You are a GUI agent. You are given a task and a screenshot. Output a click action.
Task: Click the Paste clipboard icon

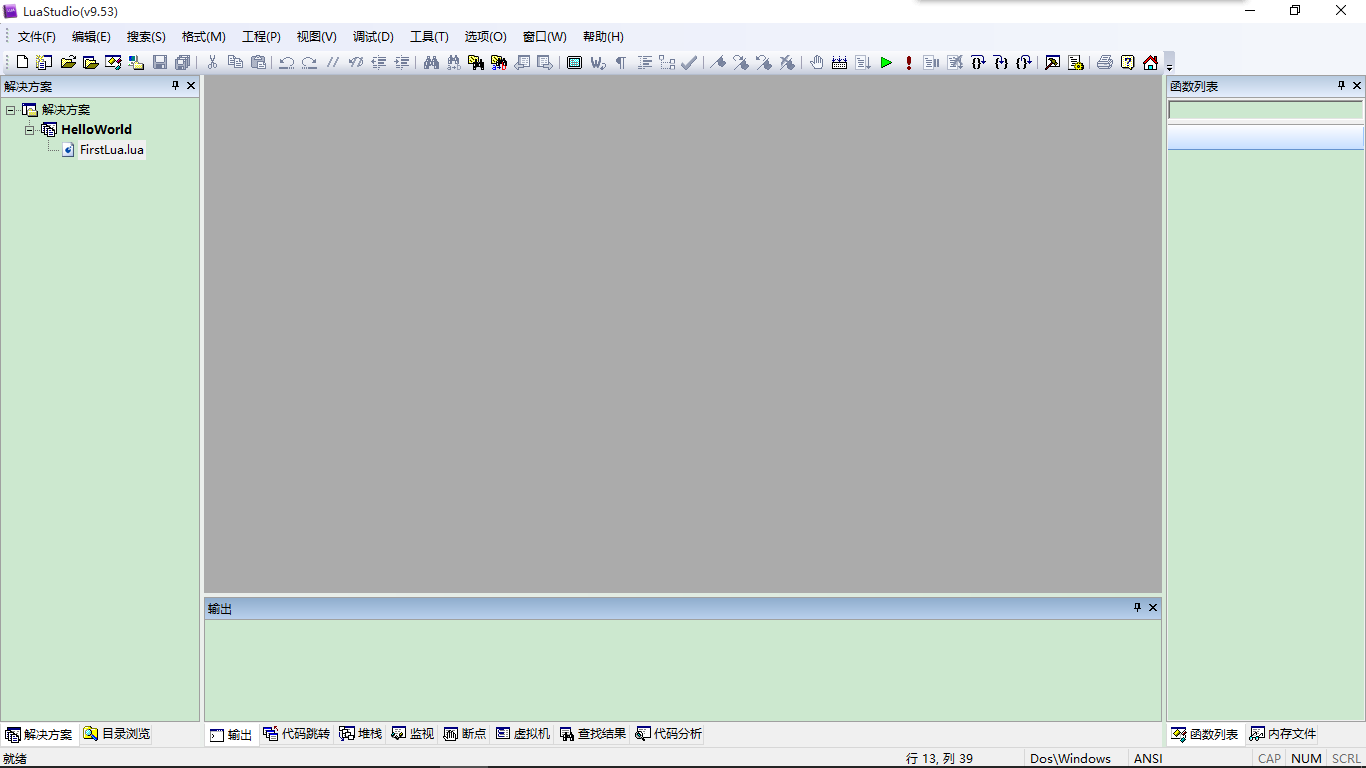(x=258, y=62)
